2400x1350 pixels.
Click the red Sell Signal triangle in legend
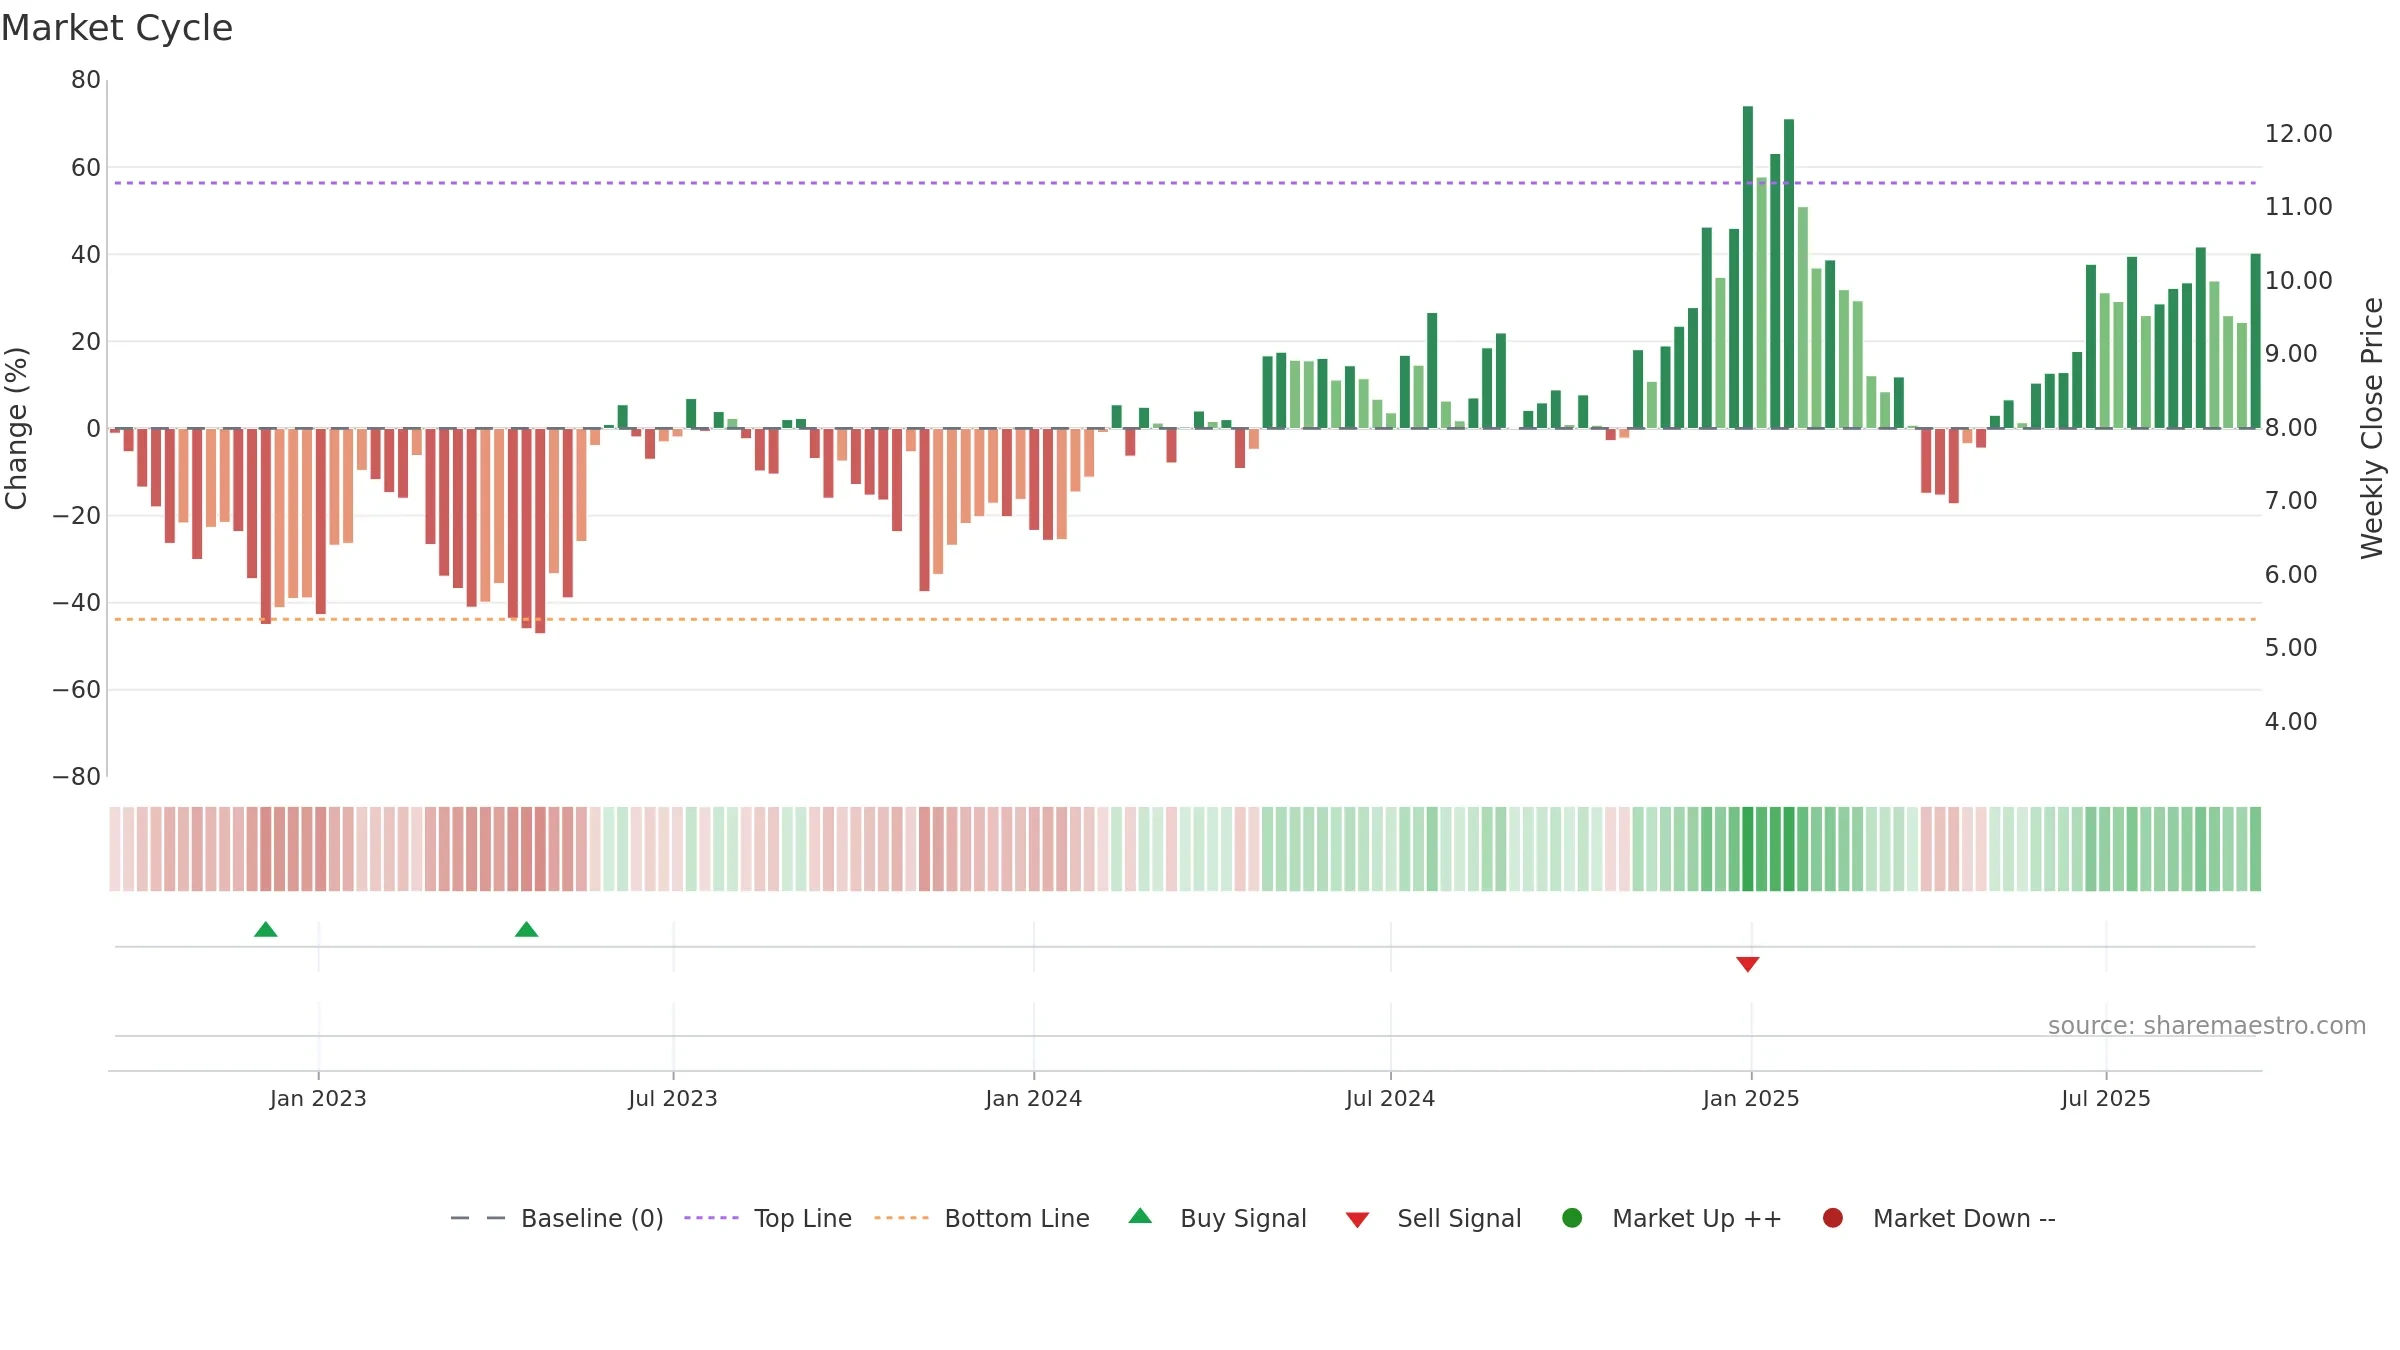click(x=1357, y=1220)
